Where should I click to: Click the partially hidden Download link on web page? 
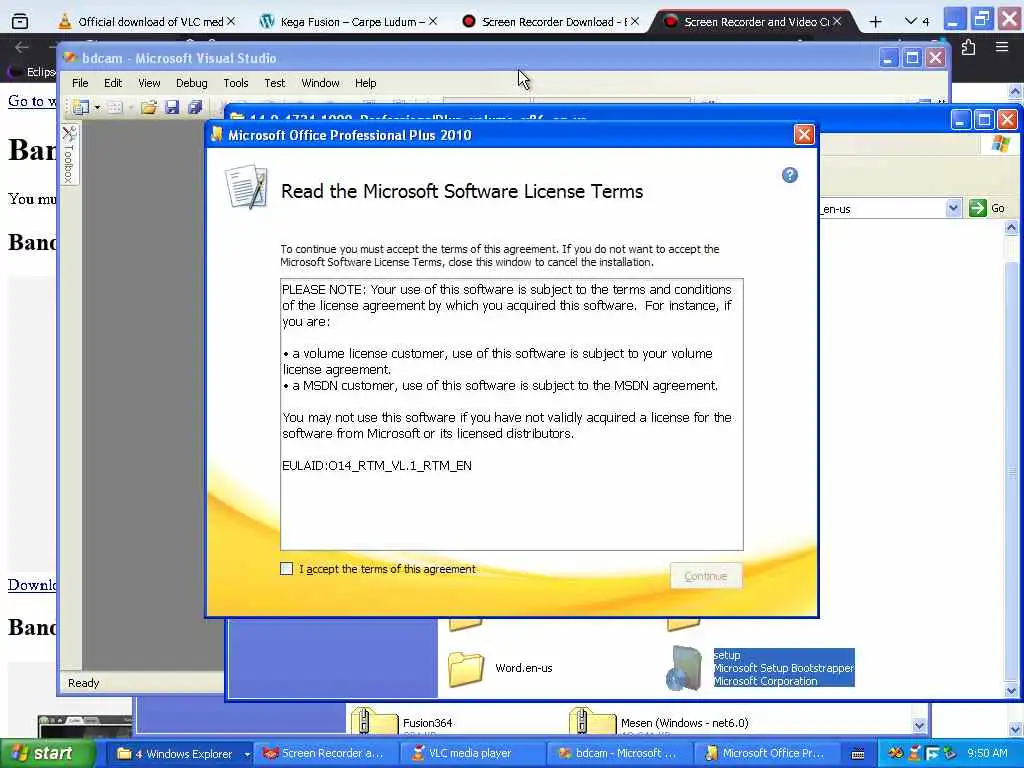pos(31,584)
